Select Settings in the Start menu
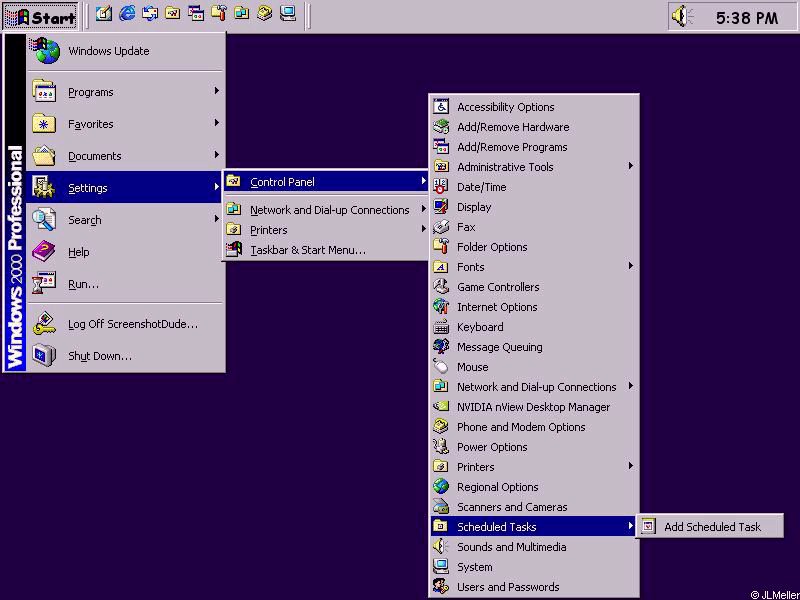The height and width of the screenshot is (600, 800). click(x=126, y=187)
